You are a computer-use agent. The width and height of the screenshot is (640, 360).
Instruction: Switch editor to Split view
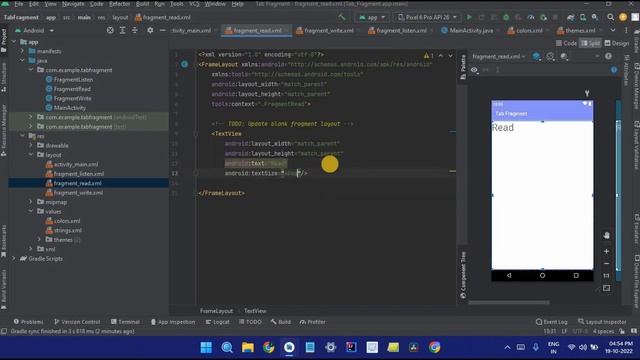591,43
